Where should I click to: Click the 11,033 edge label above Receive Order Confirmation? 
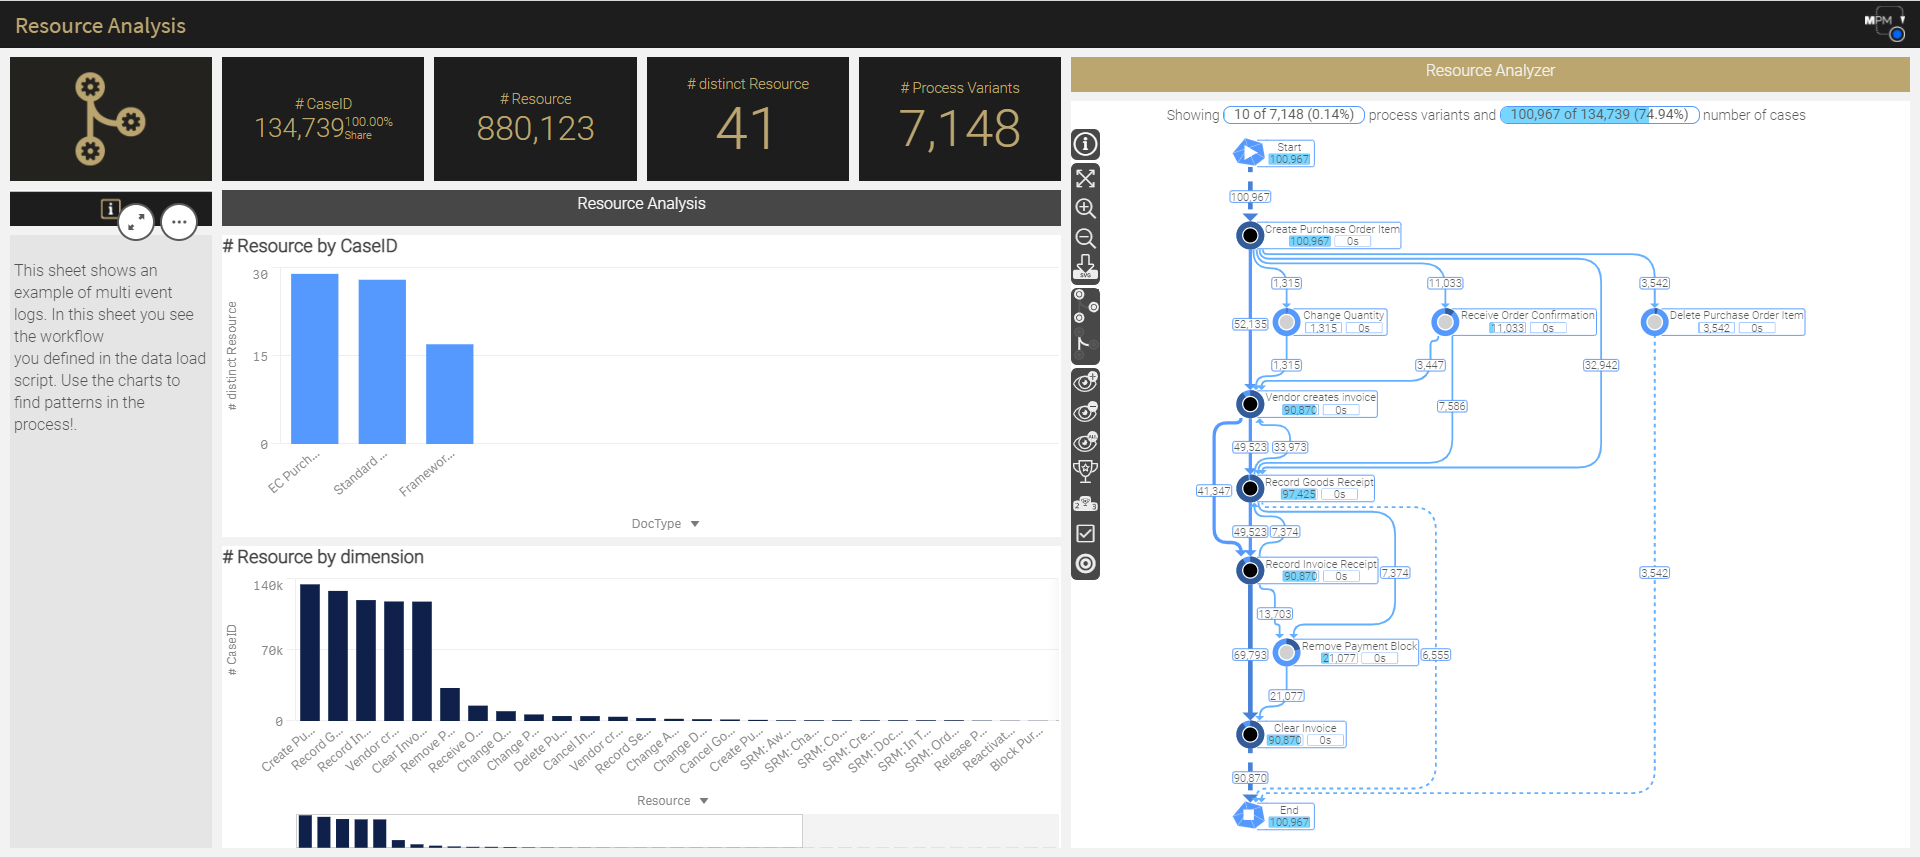[x=1445, y=283]
